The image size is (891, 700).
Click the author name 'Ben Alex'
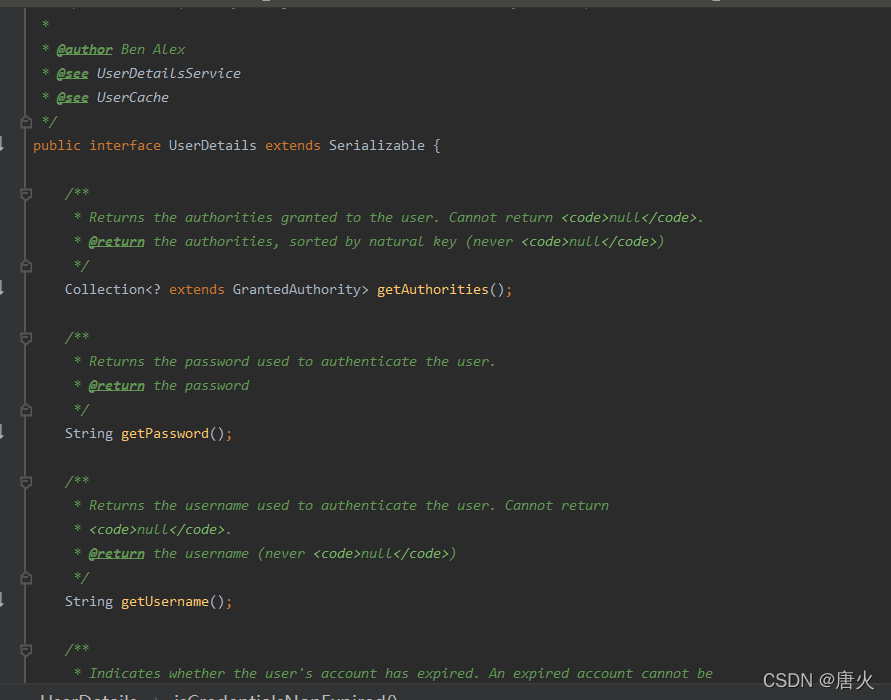[153, 50]
